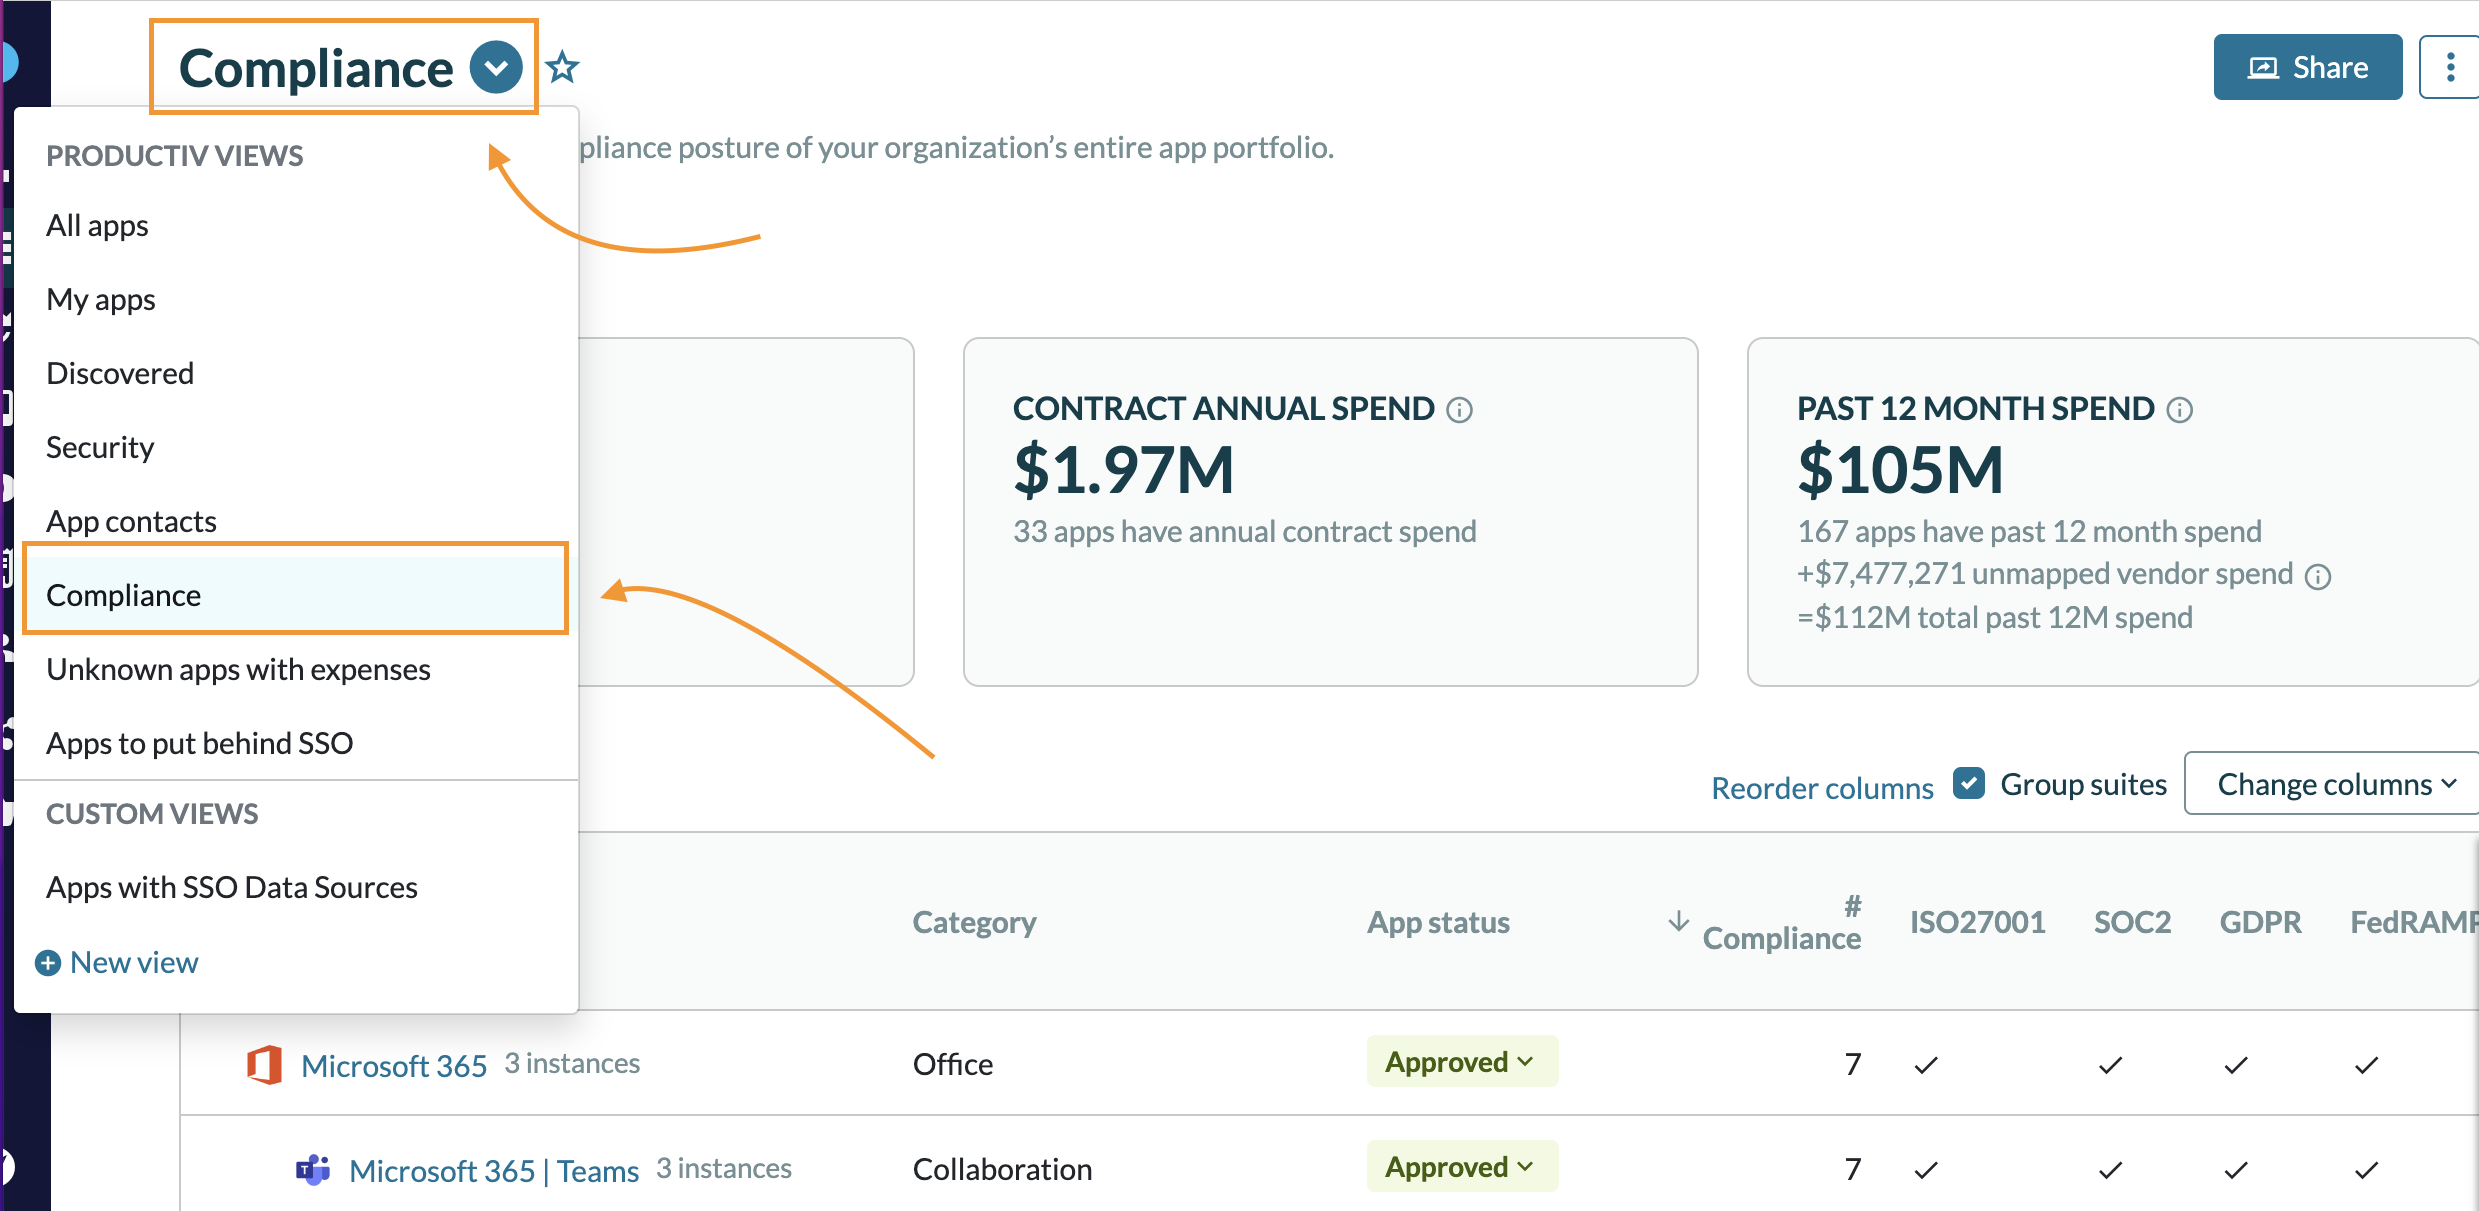Click the Reorder columns link
Viewport: 2479px width, 1211px height.
pyautogui.click(x=1822, y=788)
